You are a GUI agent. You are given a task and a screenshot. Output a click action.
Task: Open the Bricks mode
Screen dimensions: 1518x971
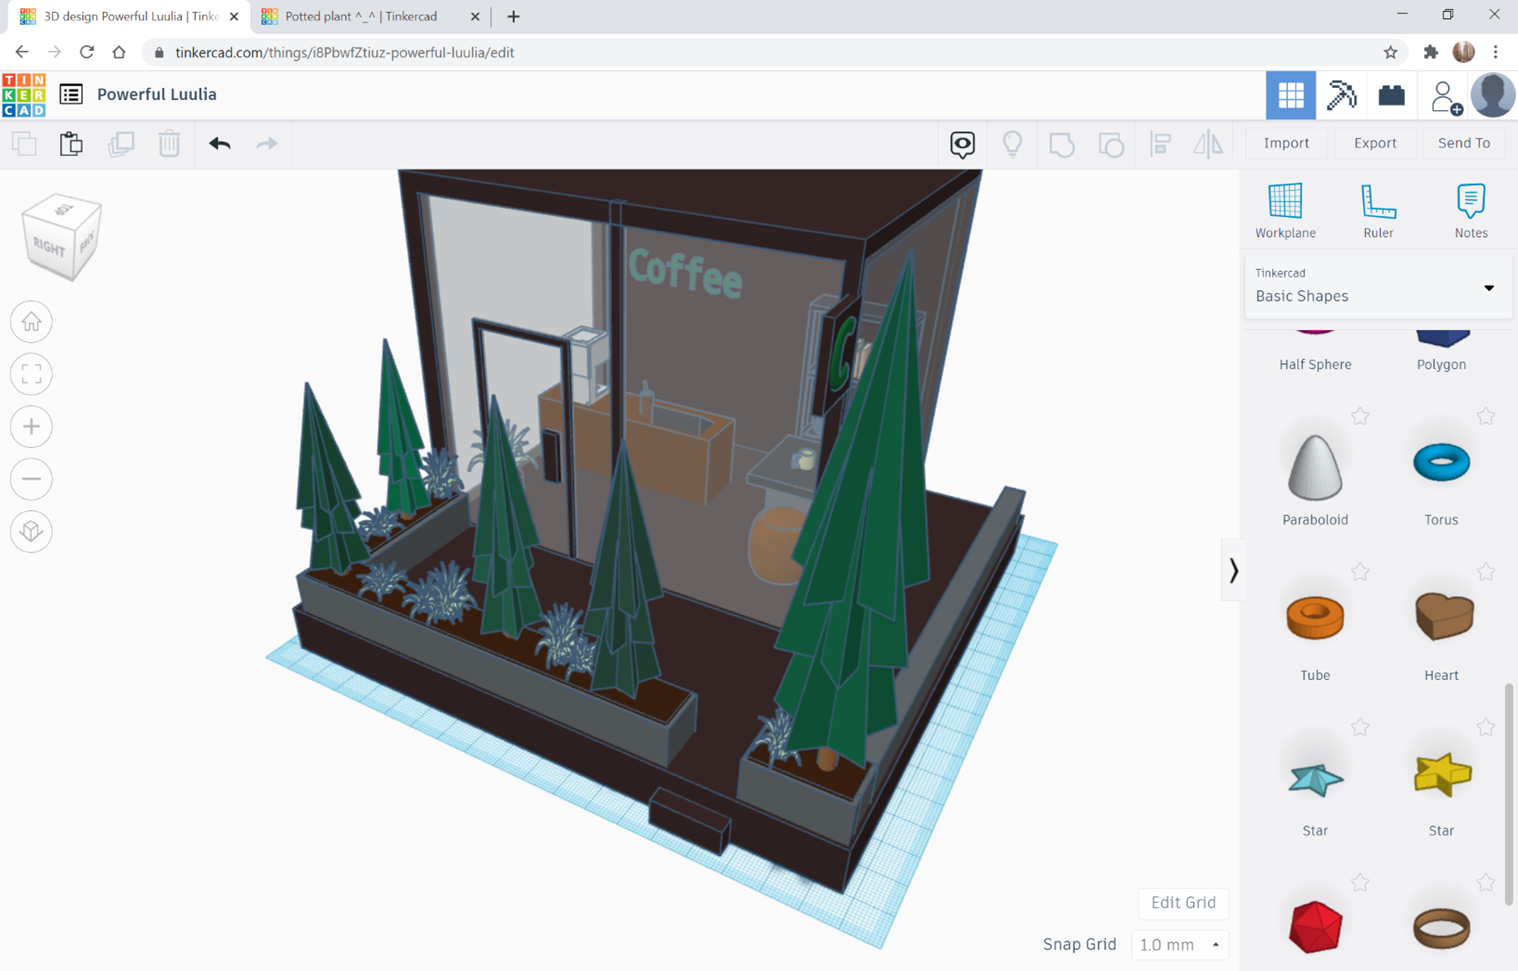coord(1392,95)
